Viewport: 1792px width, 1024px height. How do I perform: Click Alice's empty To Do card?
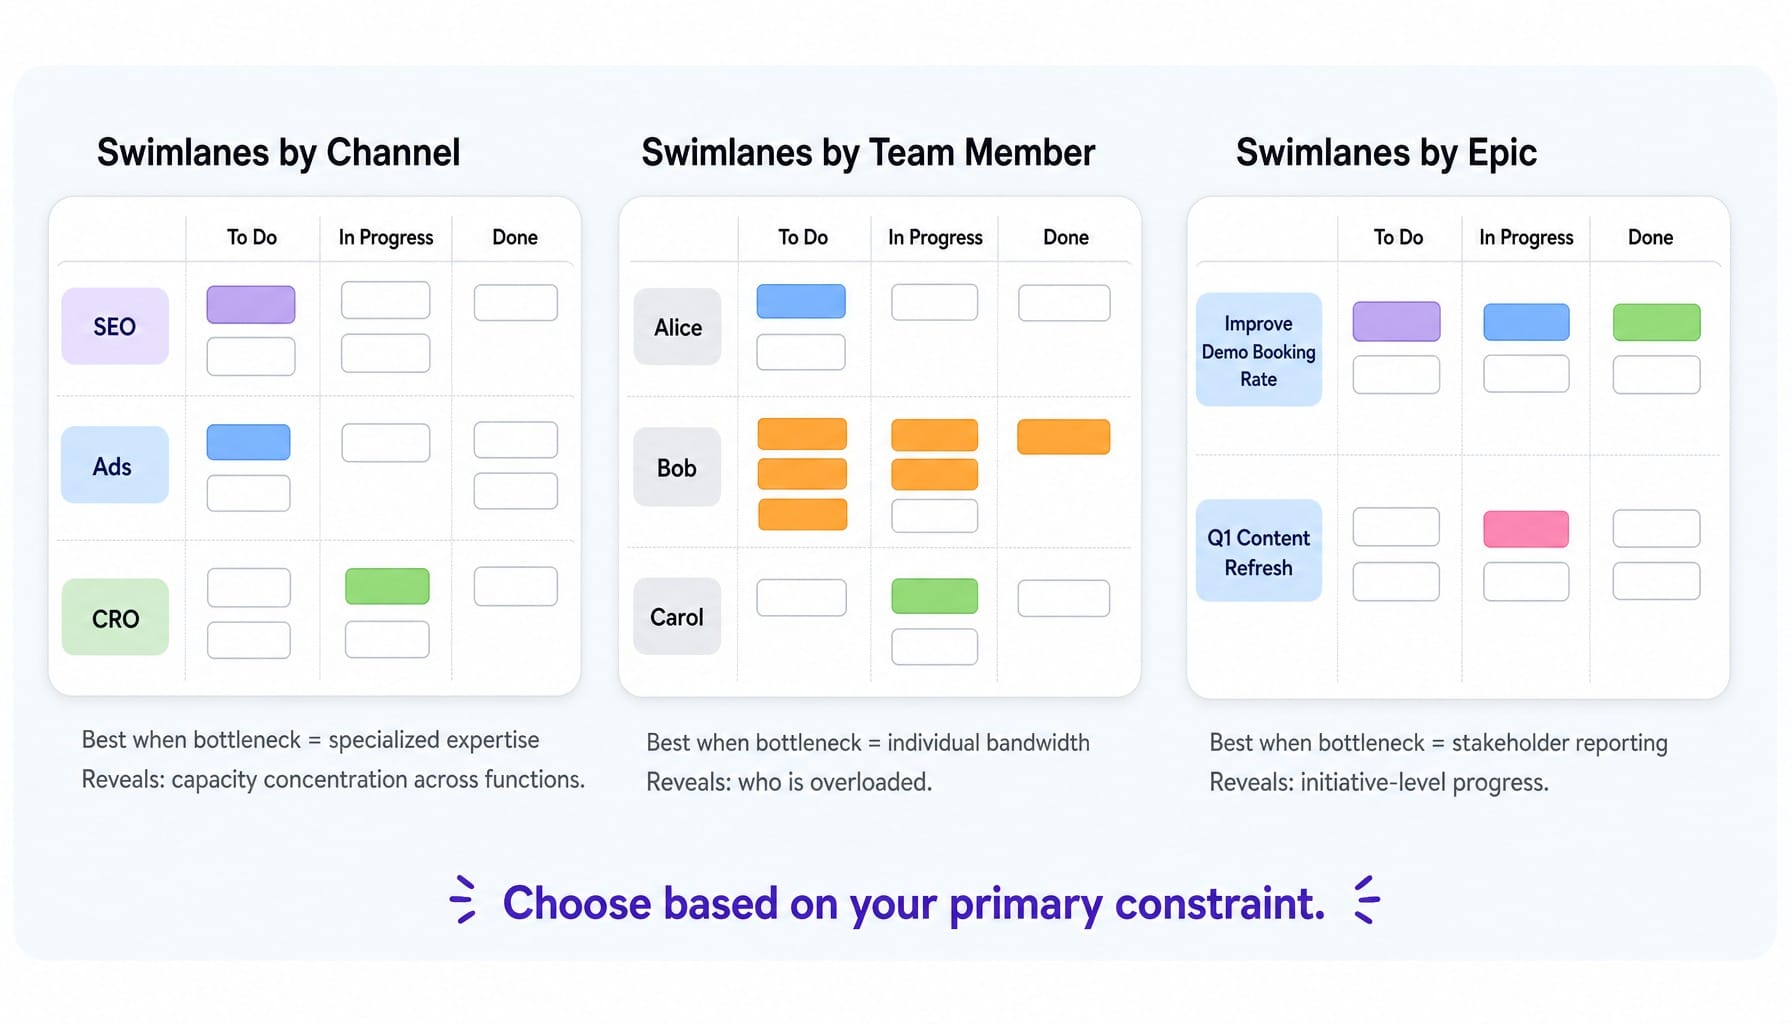(x=801, y=352)
